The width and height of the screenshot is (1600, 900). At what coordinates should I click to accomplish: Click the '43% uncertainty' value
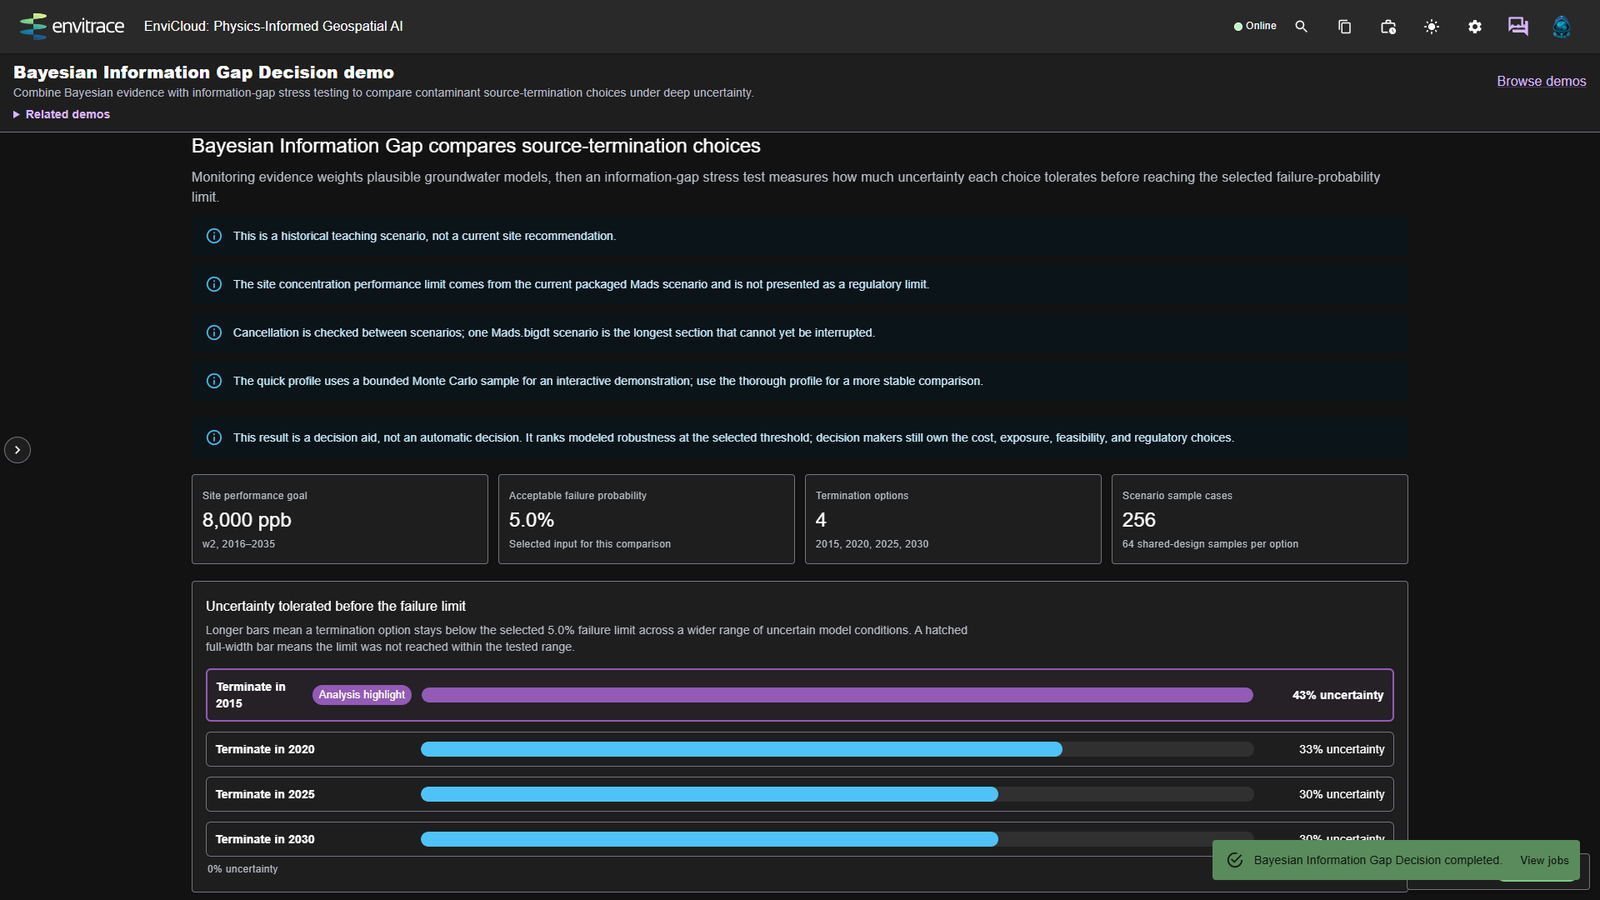click(1338, 695)
